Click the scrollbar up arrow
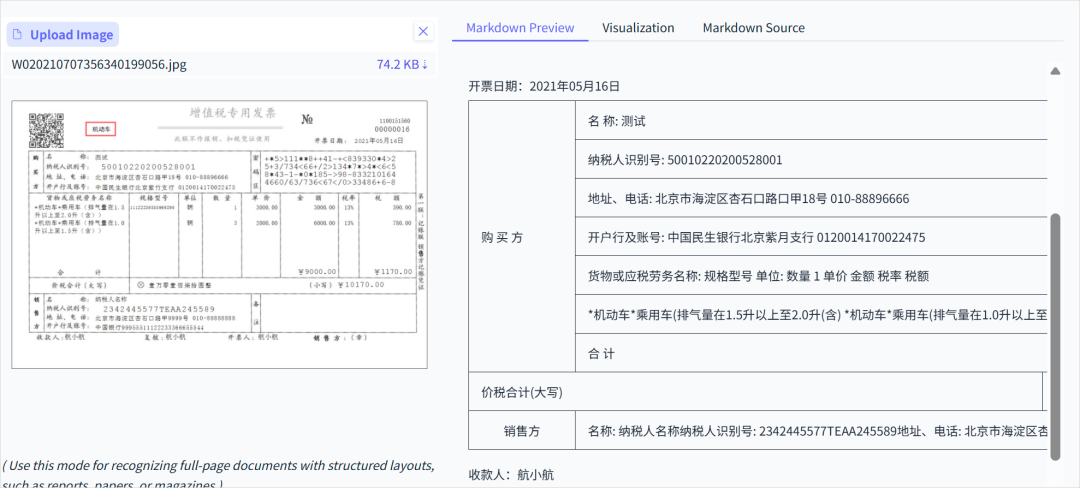 click(x=1054, y=71)
